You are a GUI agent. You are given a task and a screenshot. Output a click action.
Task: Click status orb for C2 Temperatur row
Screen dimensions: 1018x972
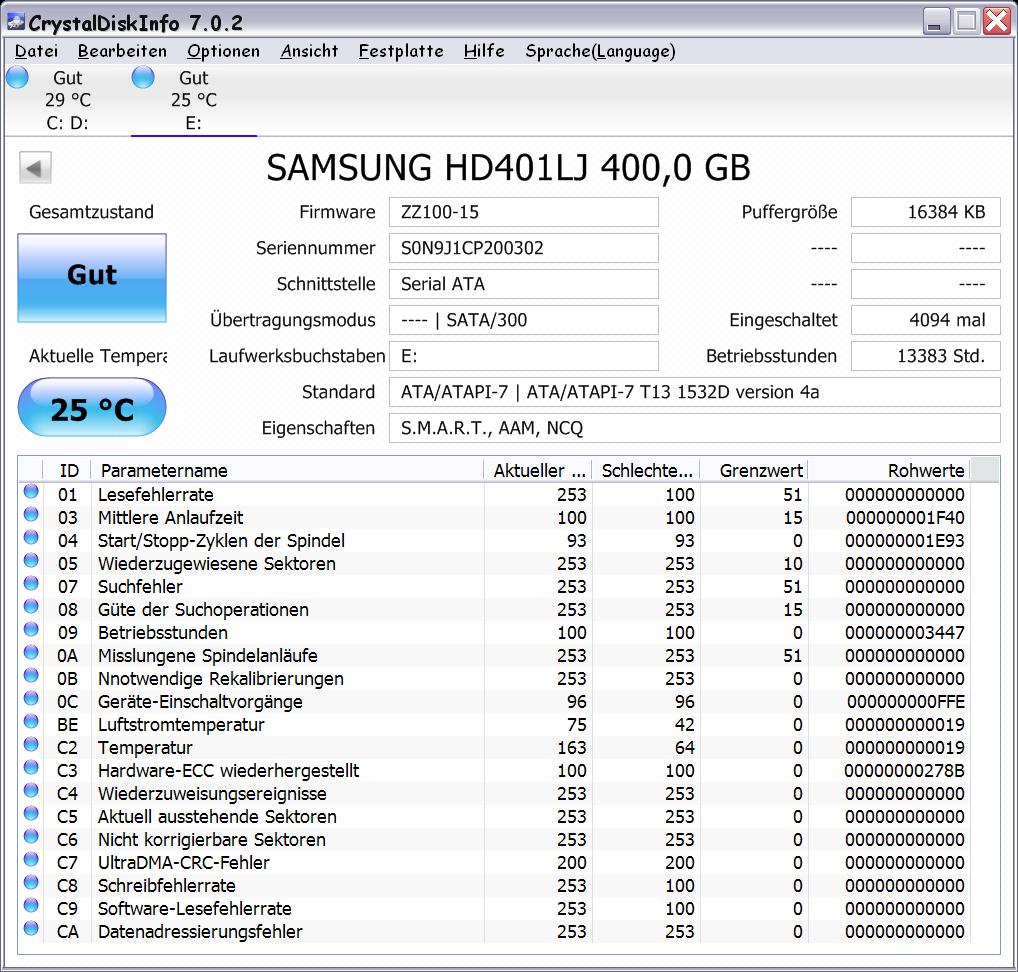[x=31, y=745]
